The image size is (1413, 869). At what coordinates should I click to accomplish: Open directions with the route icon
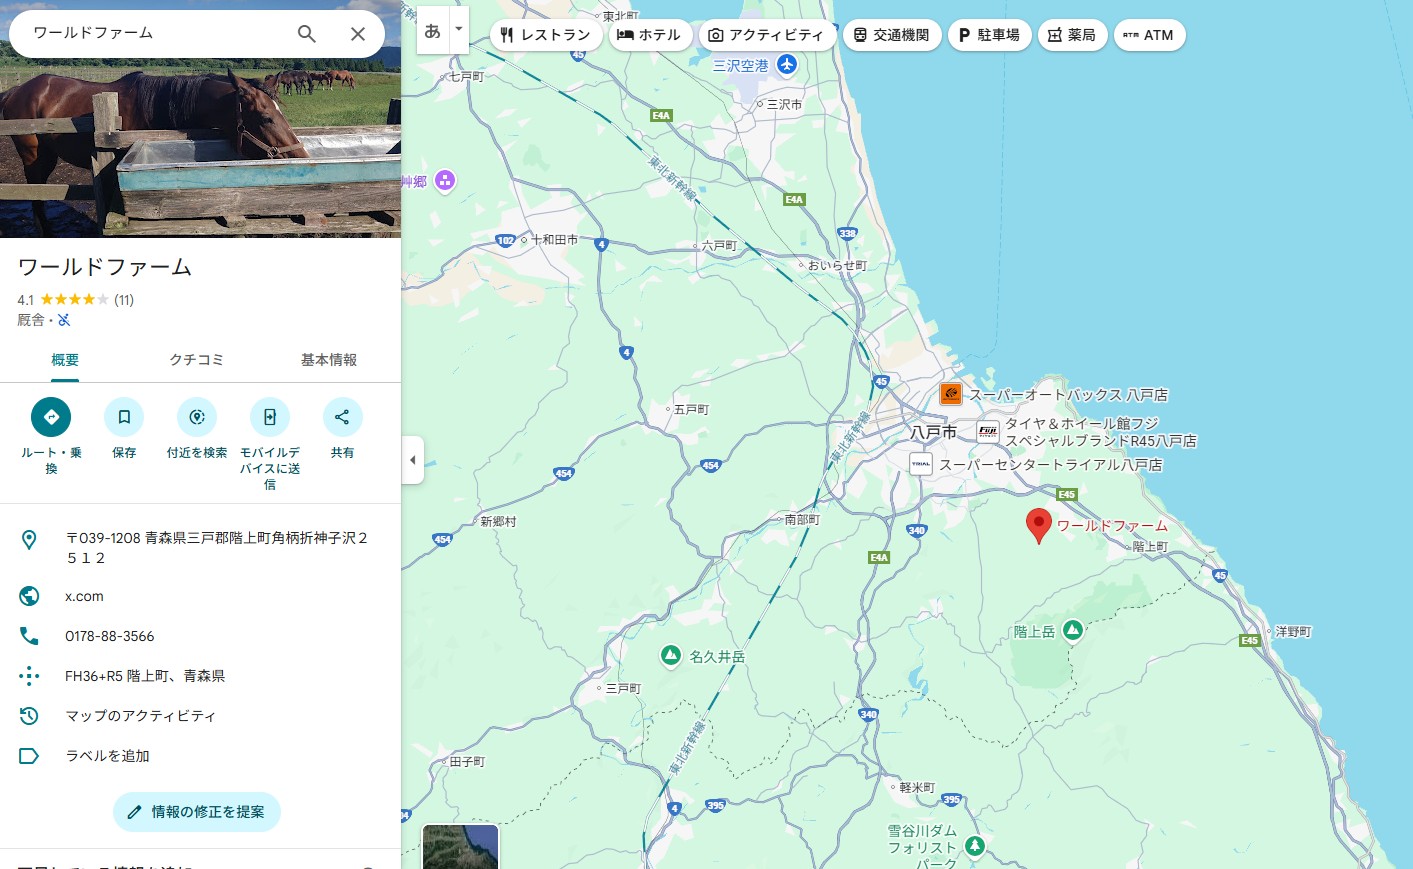51,417
